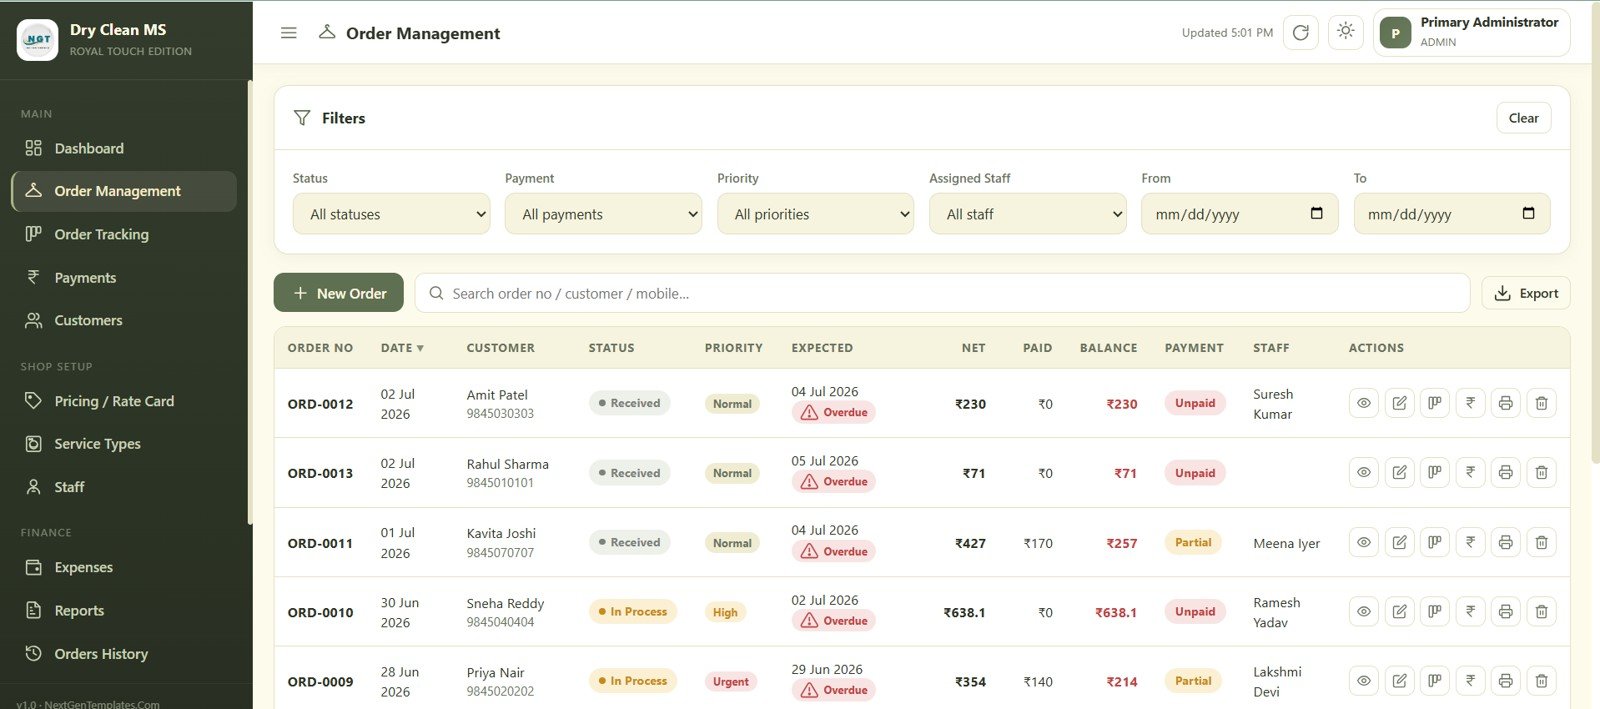View order ORD-0011 details

[x=1364, y=542]
